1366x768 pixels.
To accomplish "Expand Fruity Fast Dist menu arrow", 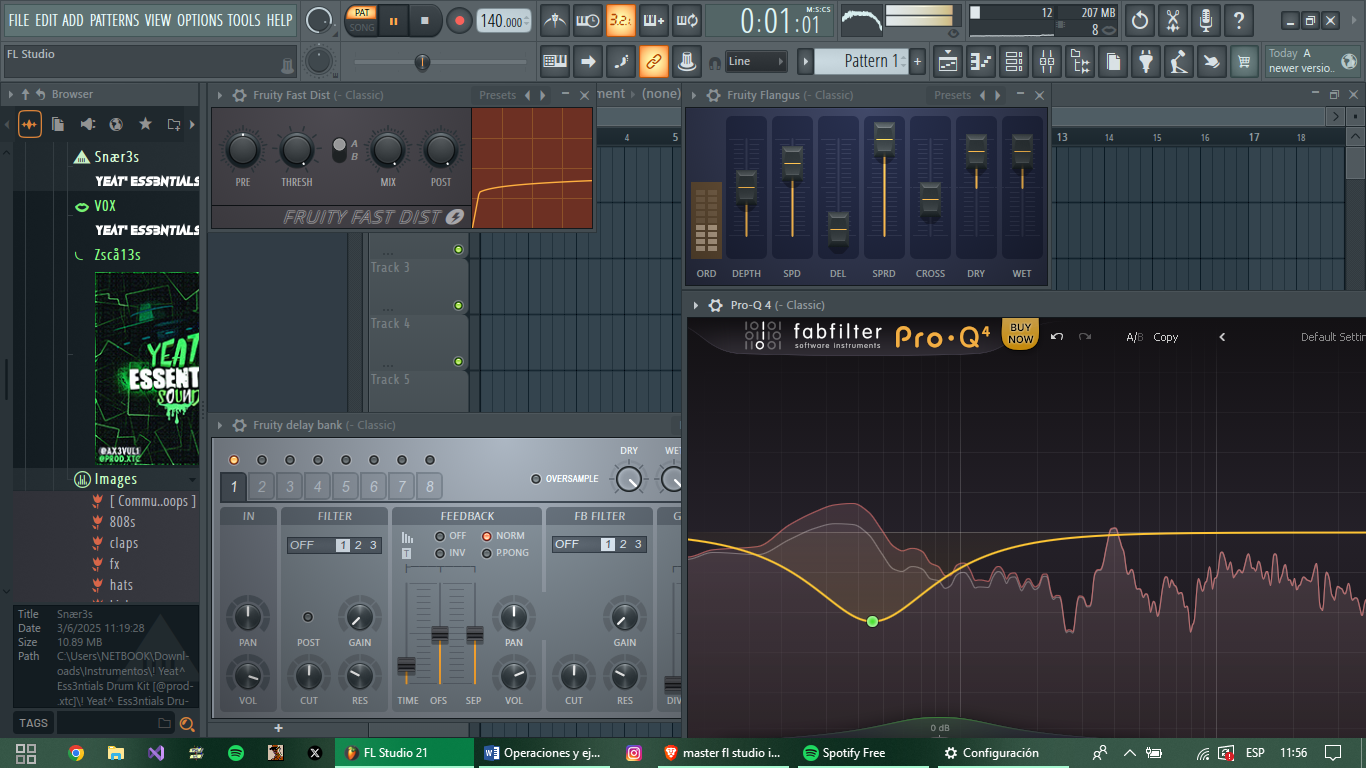I will pyautogui.click(x=221, y=95).
